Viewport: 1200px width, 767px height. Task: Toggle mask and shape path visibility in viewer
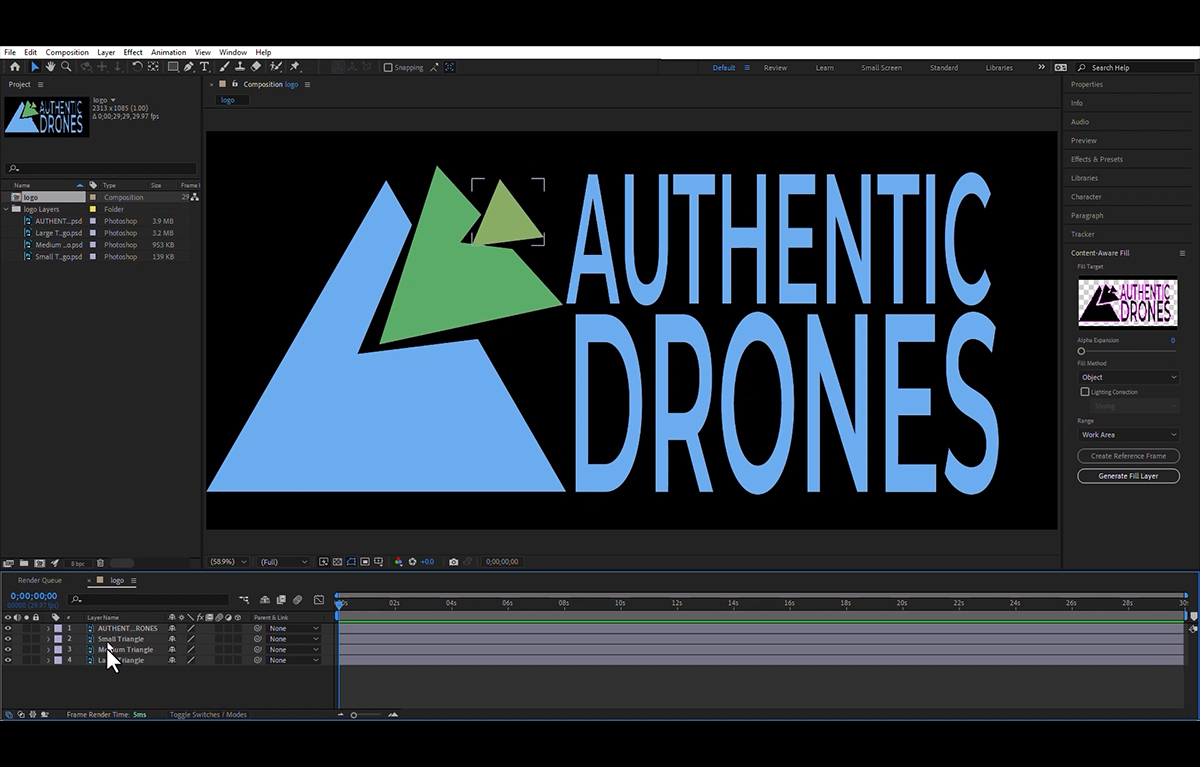(351, 562)
